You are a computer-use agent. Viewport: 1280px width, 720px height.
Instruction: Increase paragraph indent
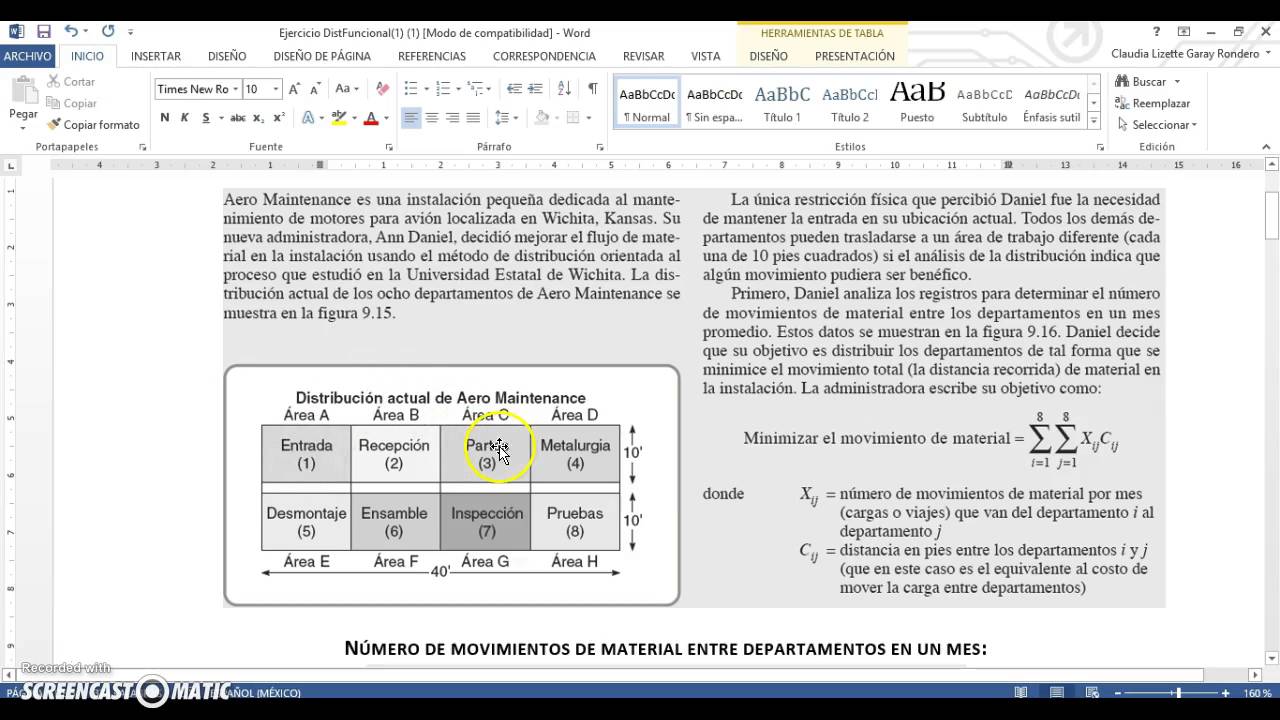point(536,89)
